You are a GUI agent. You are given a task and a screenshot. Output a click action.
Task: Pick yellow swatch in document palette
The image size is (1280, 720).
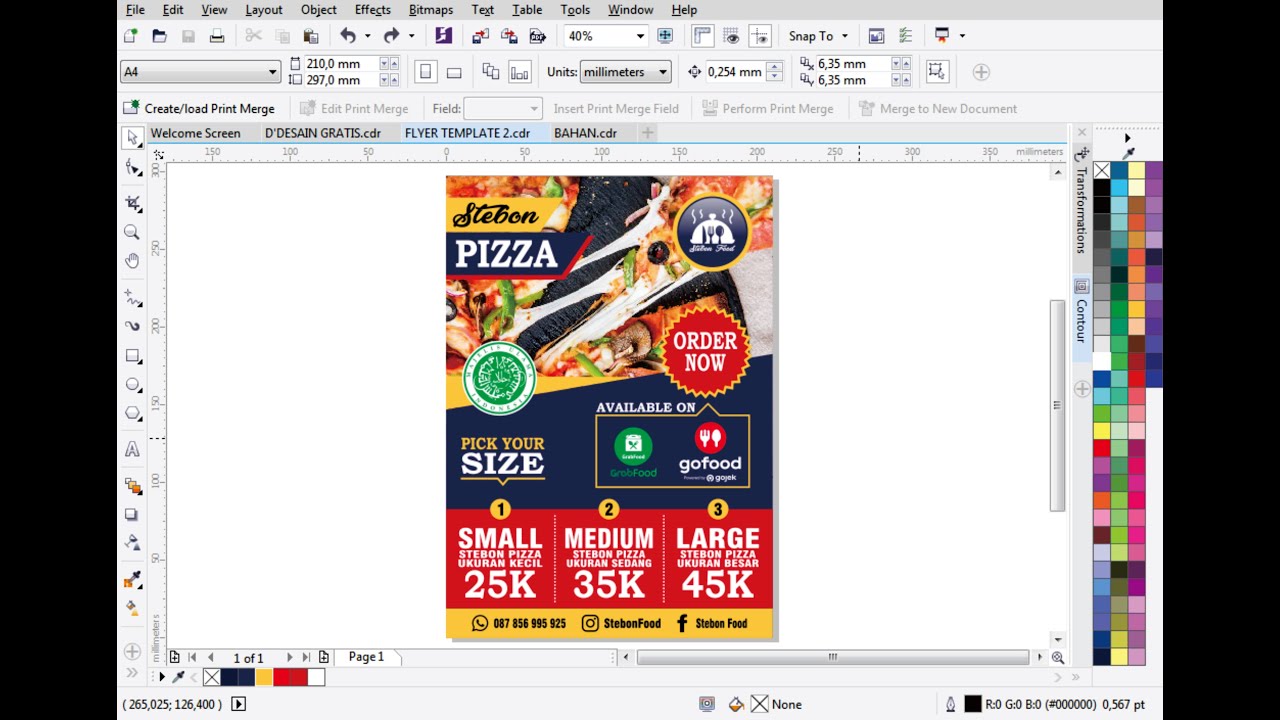click(x=264, y=677)
